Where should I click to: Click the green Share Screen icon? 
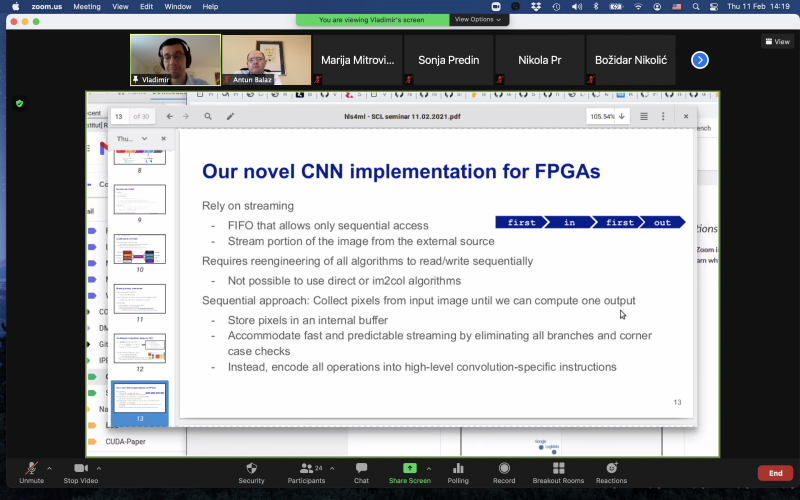click(409, 468)
